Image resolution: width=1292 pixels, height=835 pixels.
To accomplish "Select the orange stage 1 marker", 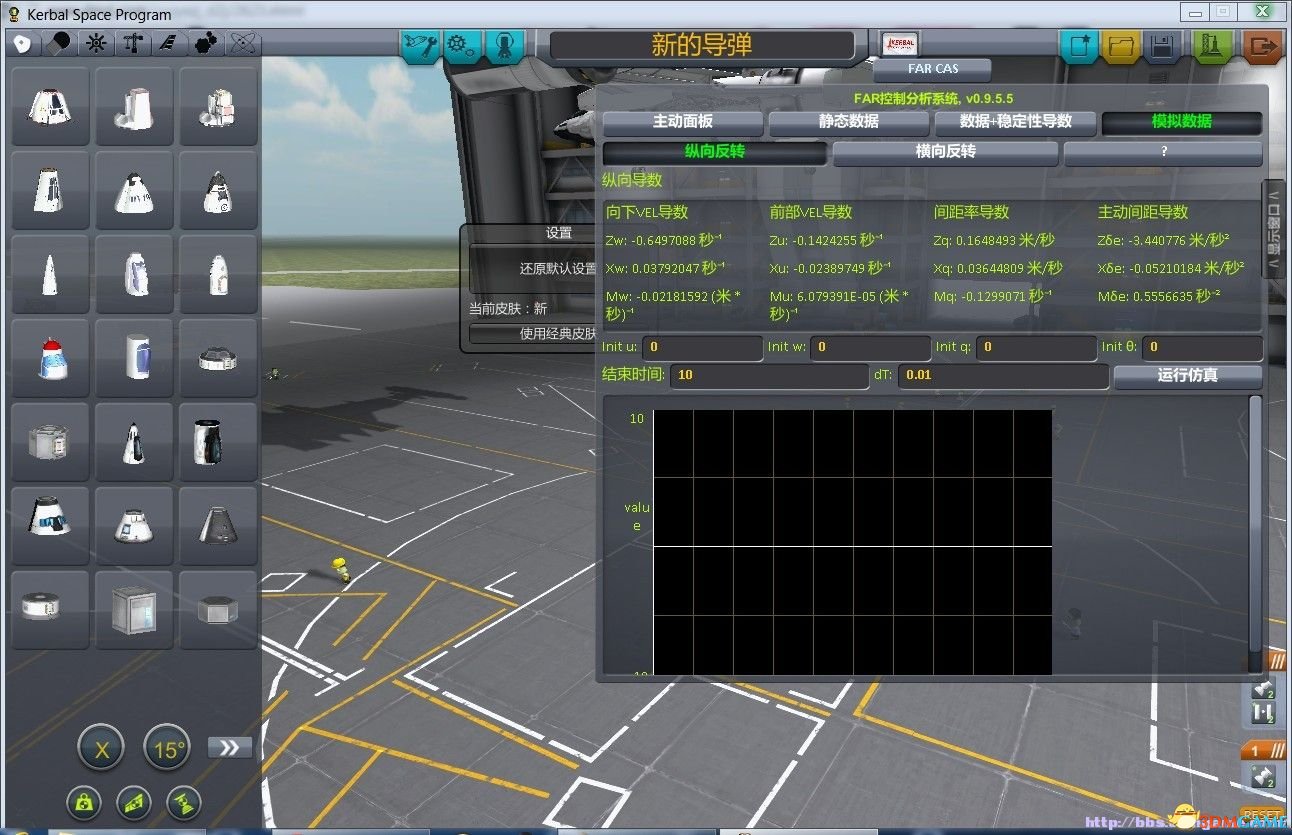I will point(1264,750).
